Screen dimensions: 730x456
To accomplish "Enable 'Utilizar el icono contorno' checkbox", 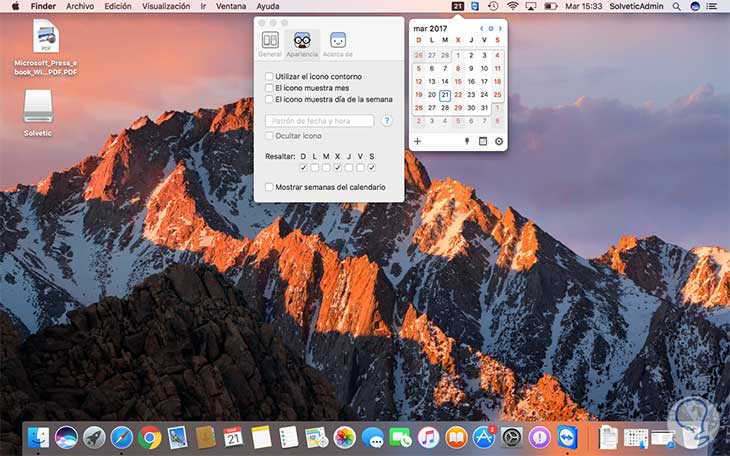I will click(x=269, y=76).
